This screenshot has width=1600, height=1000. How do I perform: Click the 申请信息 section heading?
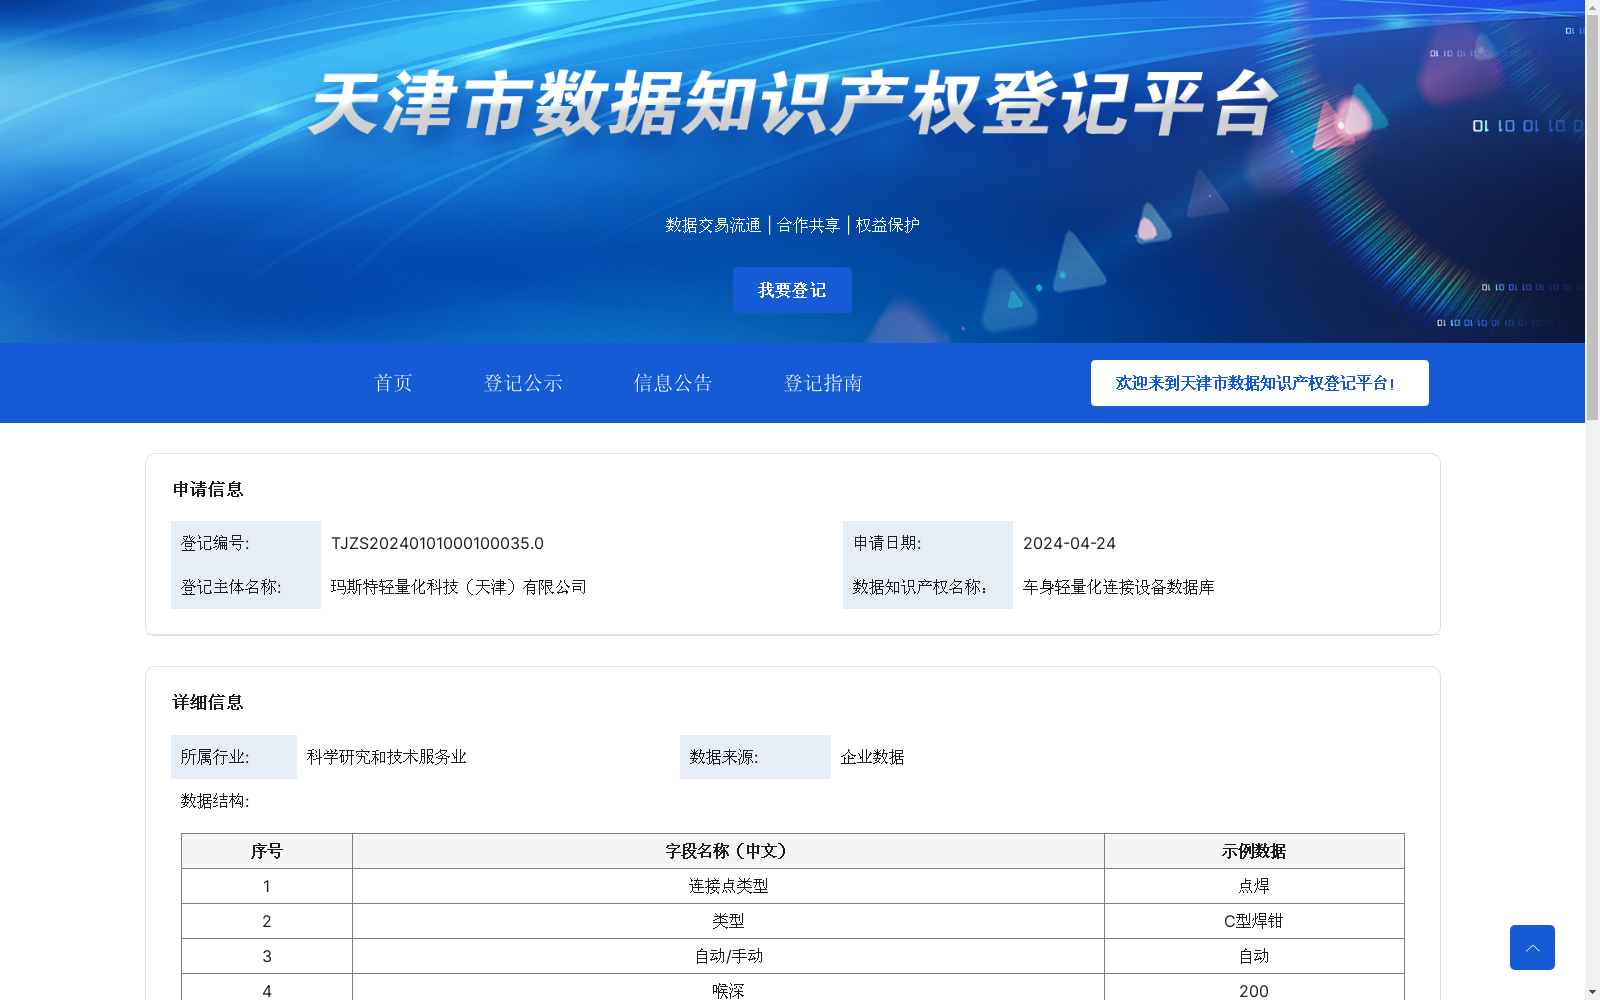point(208,489)
